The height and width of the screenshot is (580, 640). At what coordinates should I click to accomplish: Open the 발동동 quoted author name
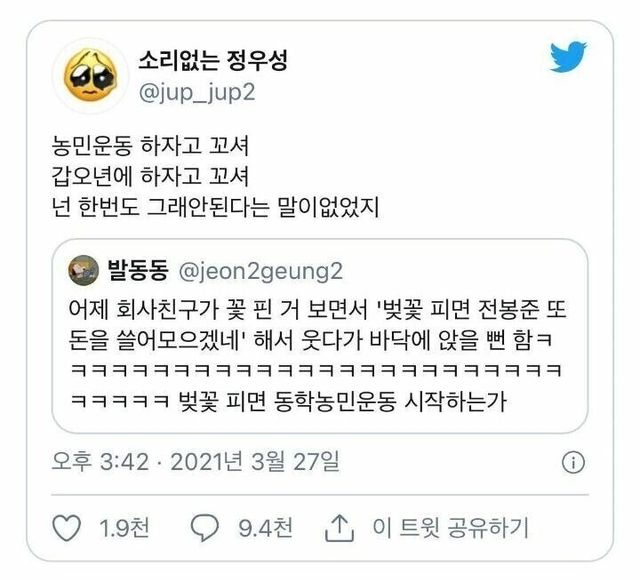138,270
